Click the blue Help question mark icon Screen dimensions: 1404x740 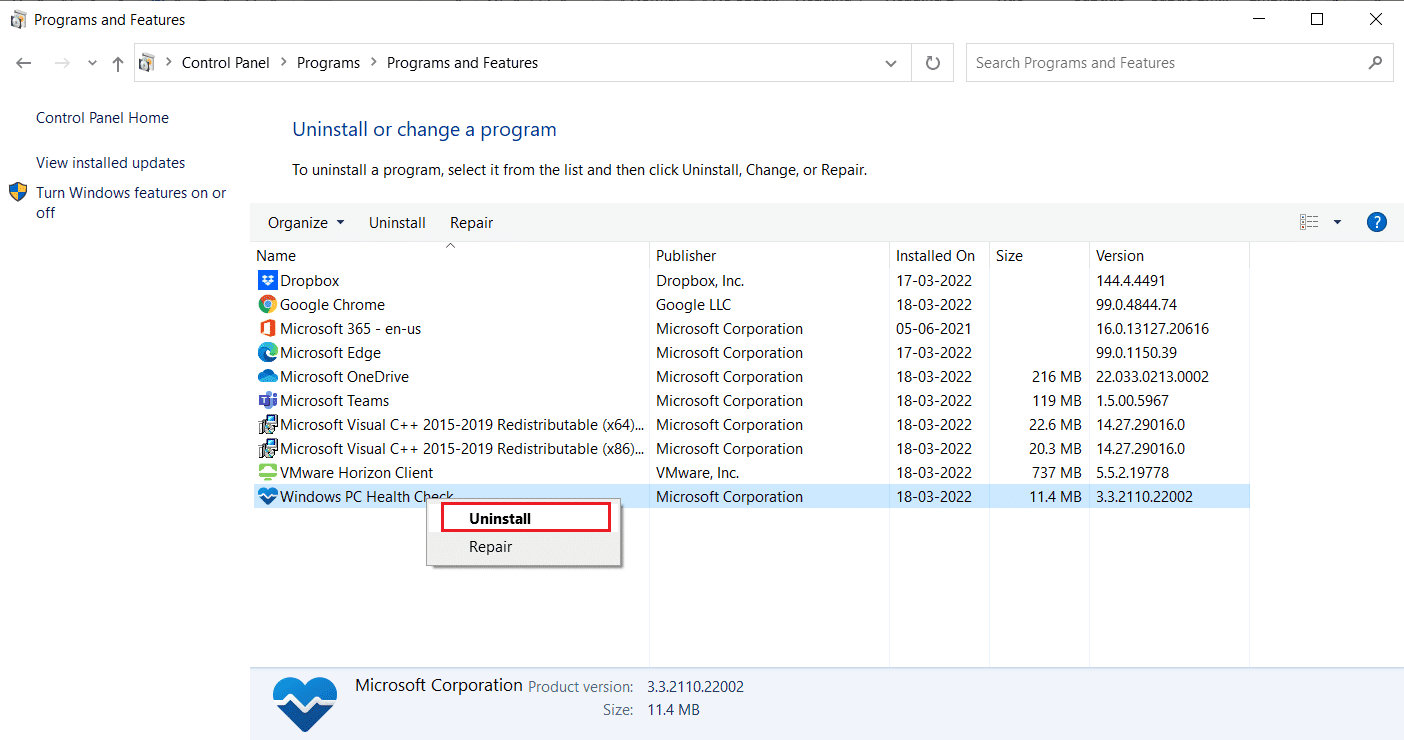pos(1376,222)
